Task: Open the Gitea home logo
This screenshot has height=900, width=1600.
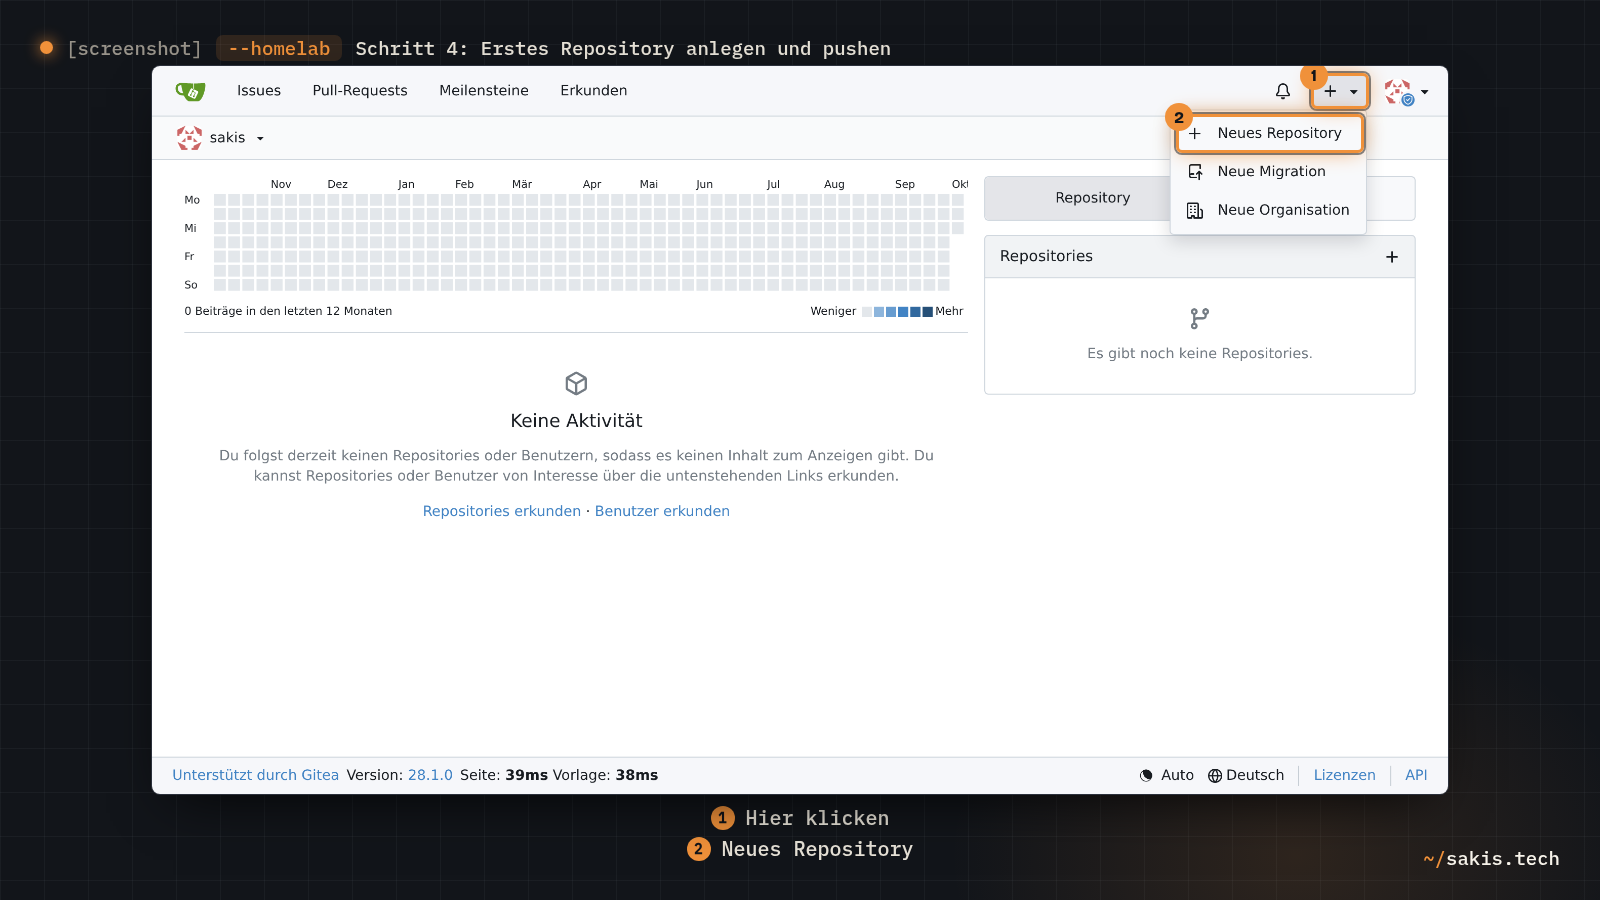Action: pos(190,91)
